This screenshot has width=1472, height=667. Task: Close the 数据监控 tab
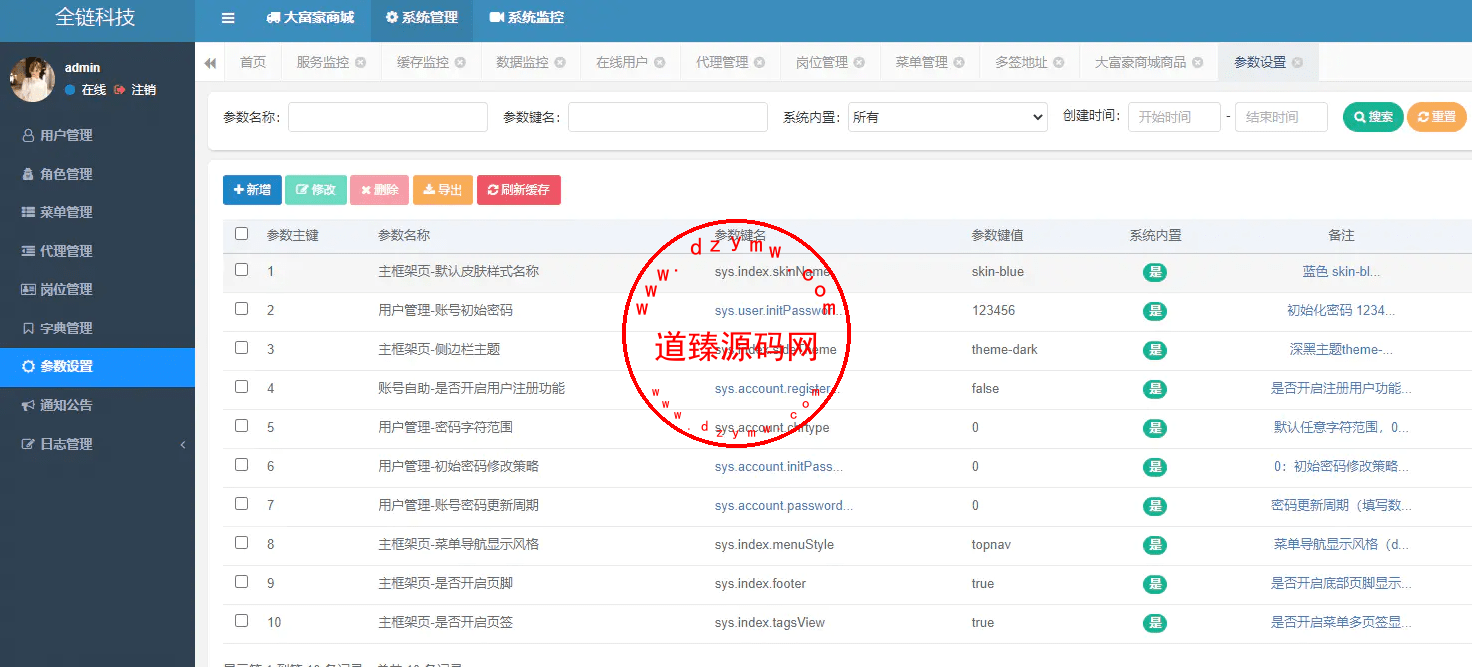click(560, 62)
